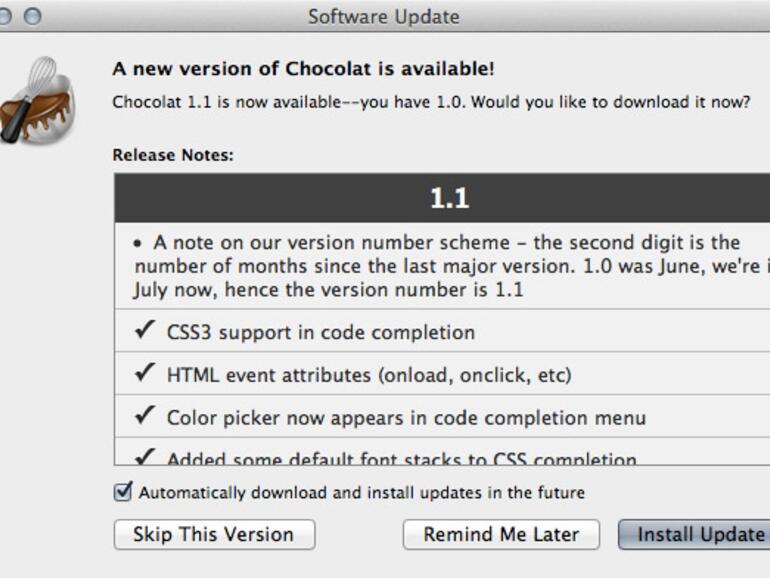Select the 'HTML event attributes' release note text
Image resolution: width=770 pixels, height=578 pixels.
click(x=368, y=375)
